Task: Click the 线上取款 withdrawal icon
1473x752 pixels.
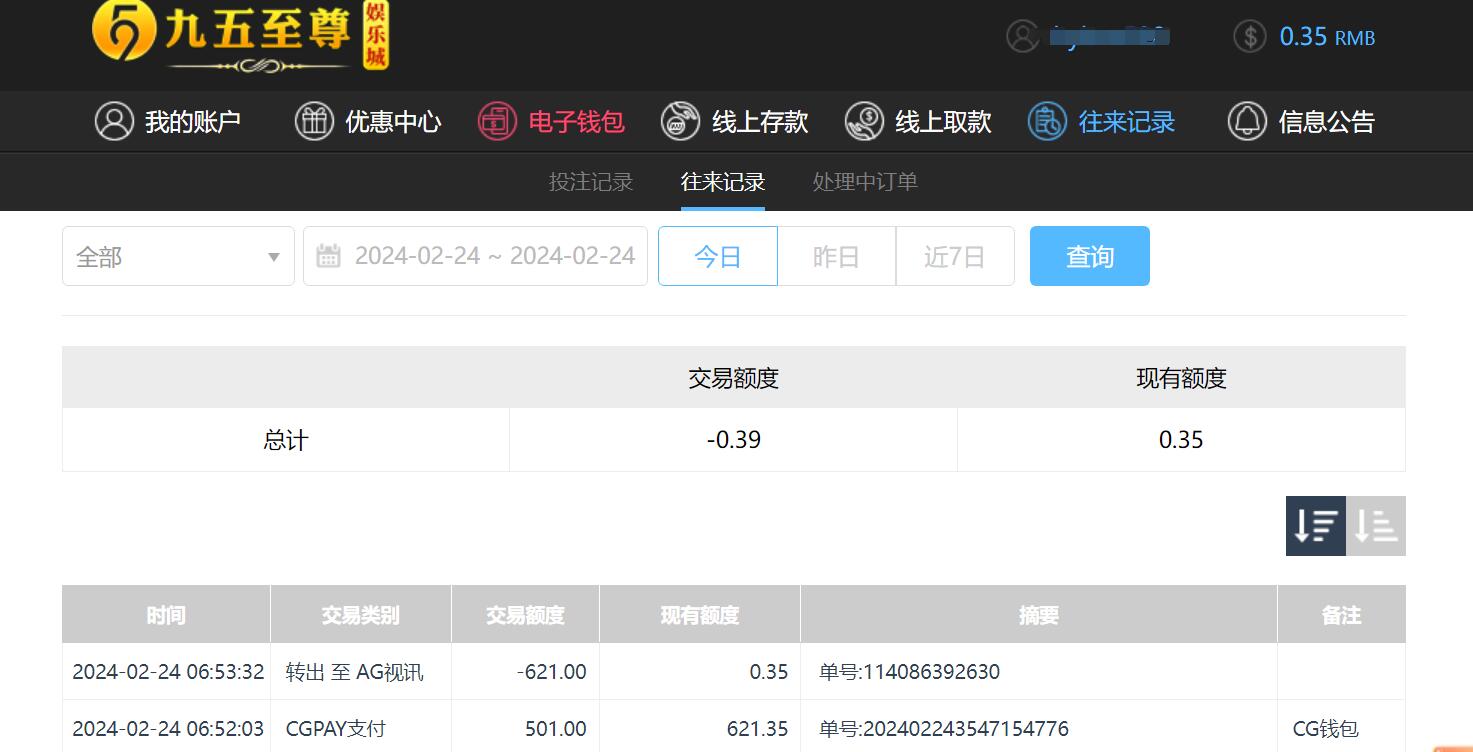Action: point(864,122)
